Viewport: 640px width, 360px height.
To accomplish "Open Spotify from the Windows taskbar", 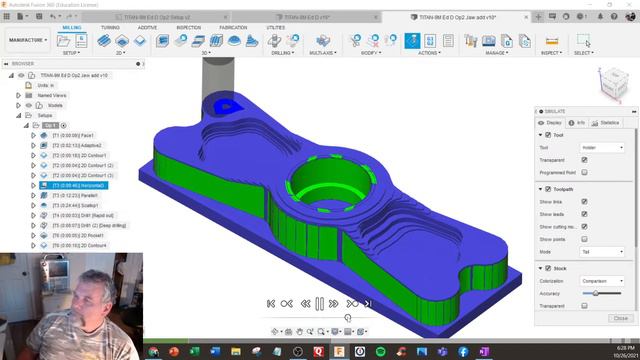I will 380,351.
